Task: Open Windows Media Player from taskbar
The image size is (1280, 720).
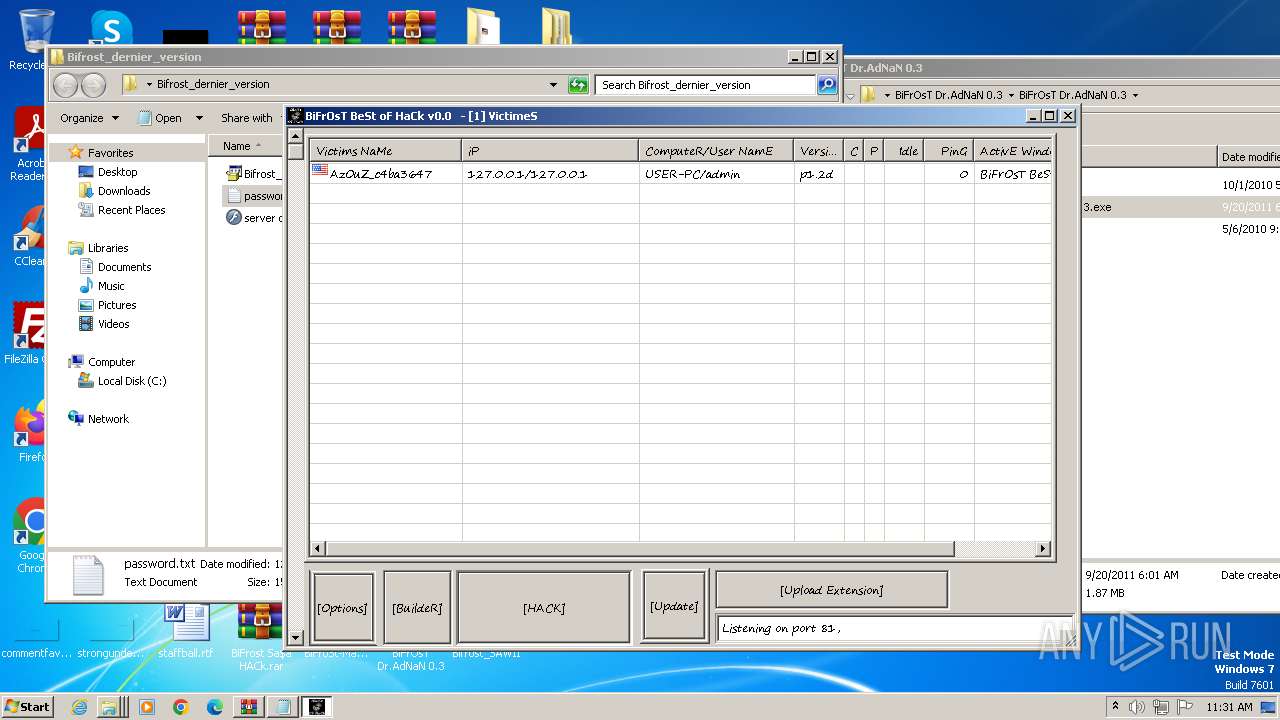Action: [147, 707]
